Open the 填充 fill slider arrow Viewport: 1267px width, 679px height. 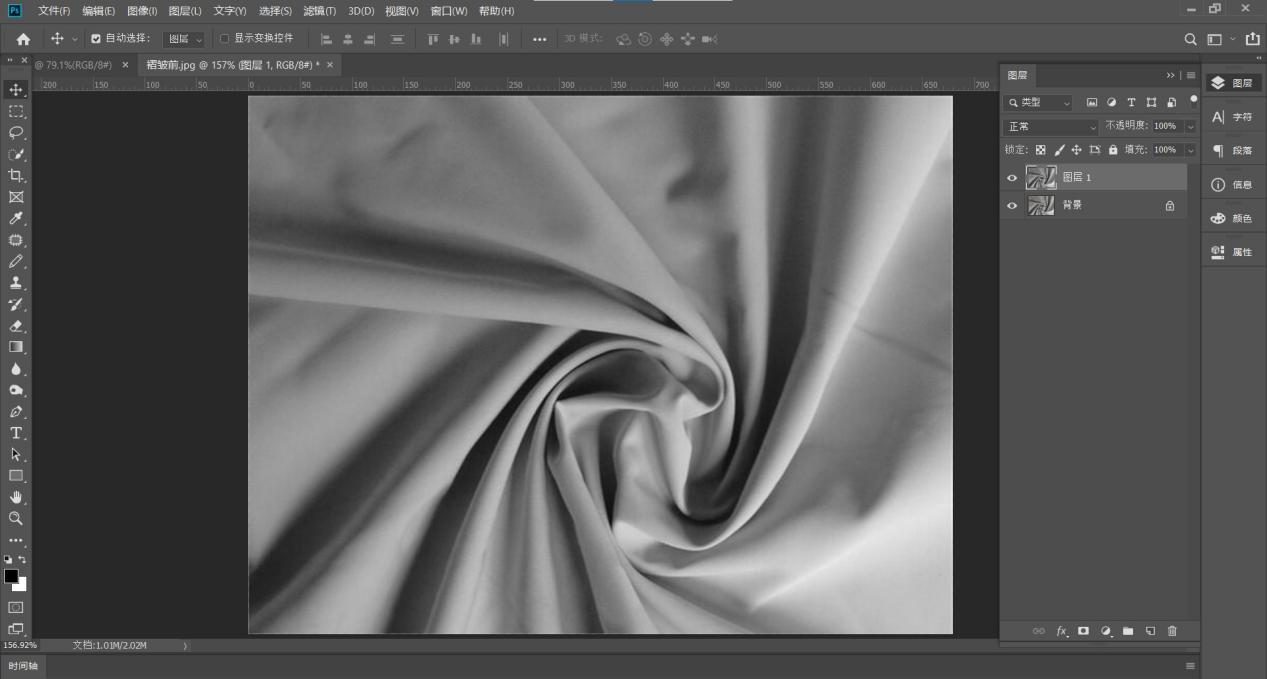click(1190, 150)
